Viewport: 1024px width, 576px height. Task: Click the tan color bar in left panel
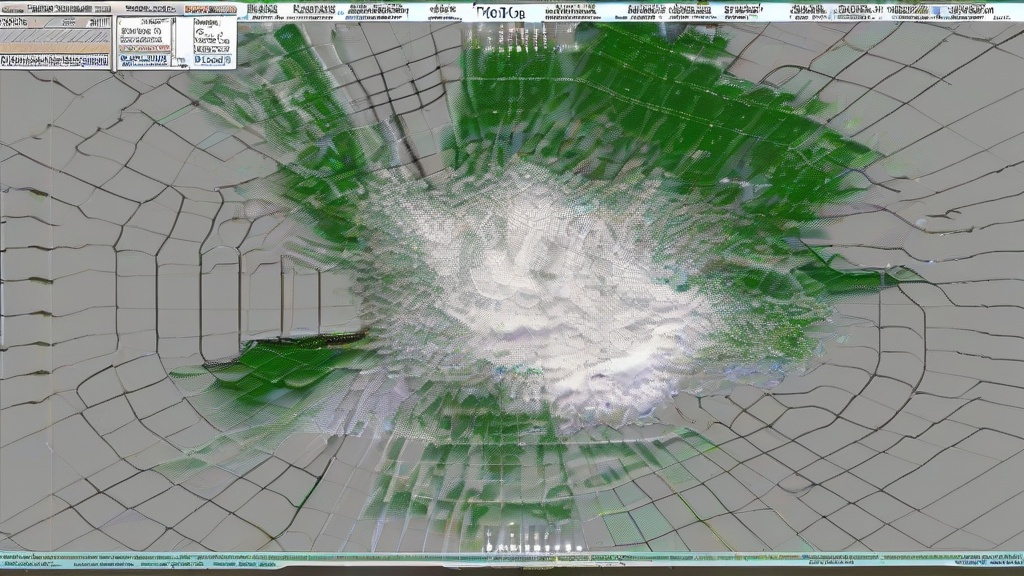click(x=55, y=47)
